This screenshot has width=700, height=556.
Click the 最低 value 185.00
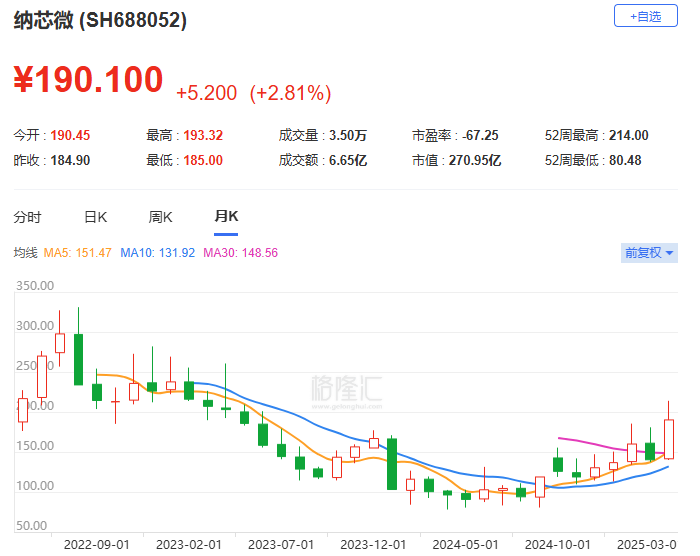(203, 160)
